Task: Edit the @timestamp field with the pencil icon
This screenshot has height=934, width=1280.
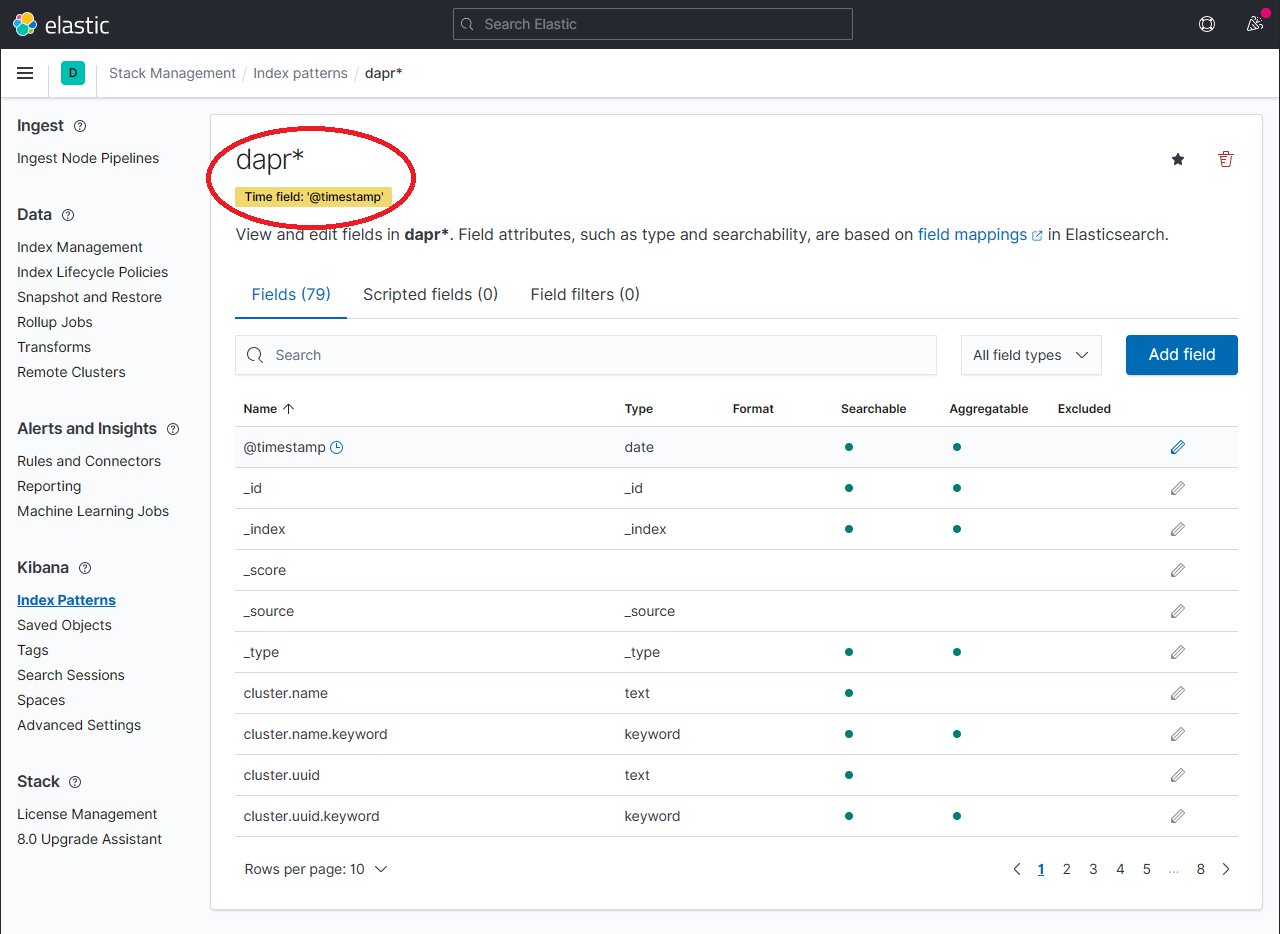Action: pyautogui.click(x=1177, y=447)
